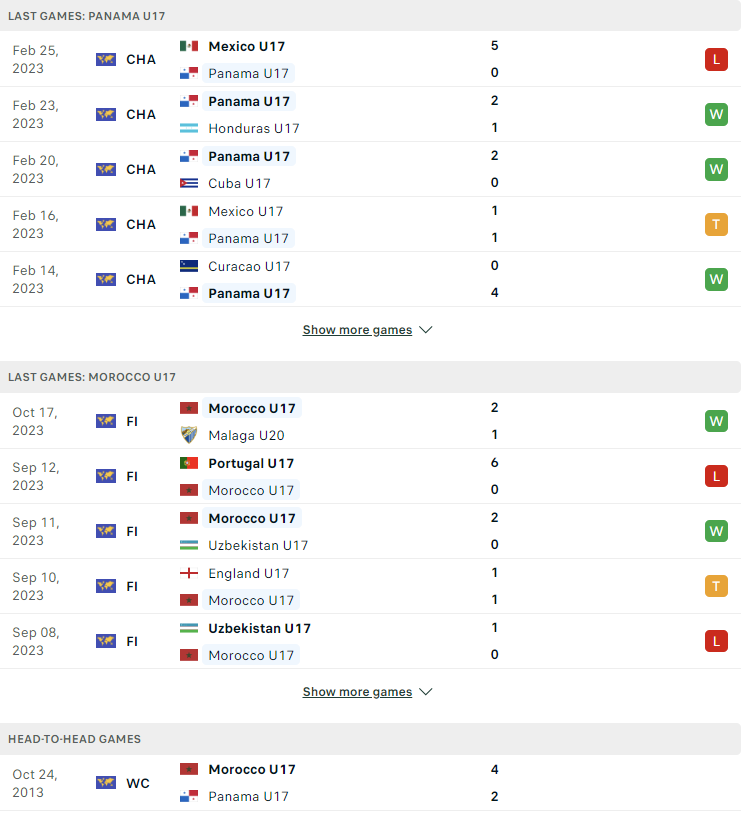Open Portugal U17 team link
This screenshot has width=742, height=814.
pos(251,463)
